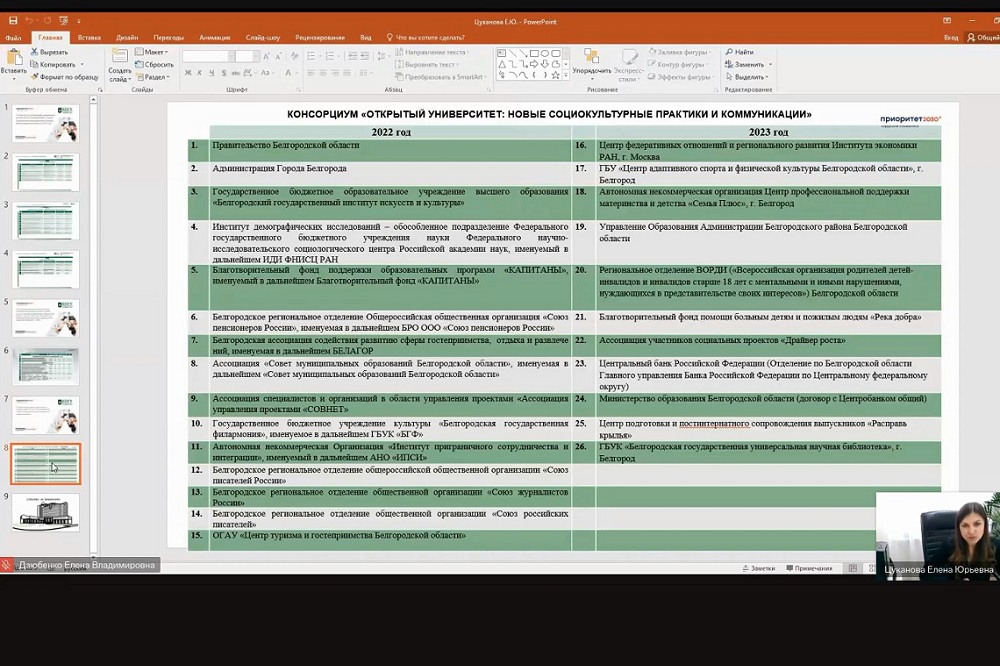Open the Section (Раздел) dropdown
Screen dimensions: 1000x666
(155, 77)
